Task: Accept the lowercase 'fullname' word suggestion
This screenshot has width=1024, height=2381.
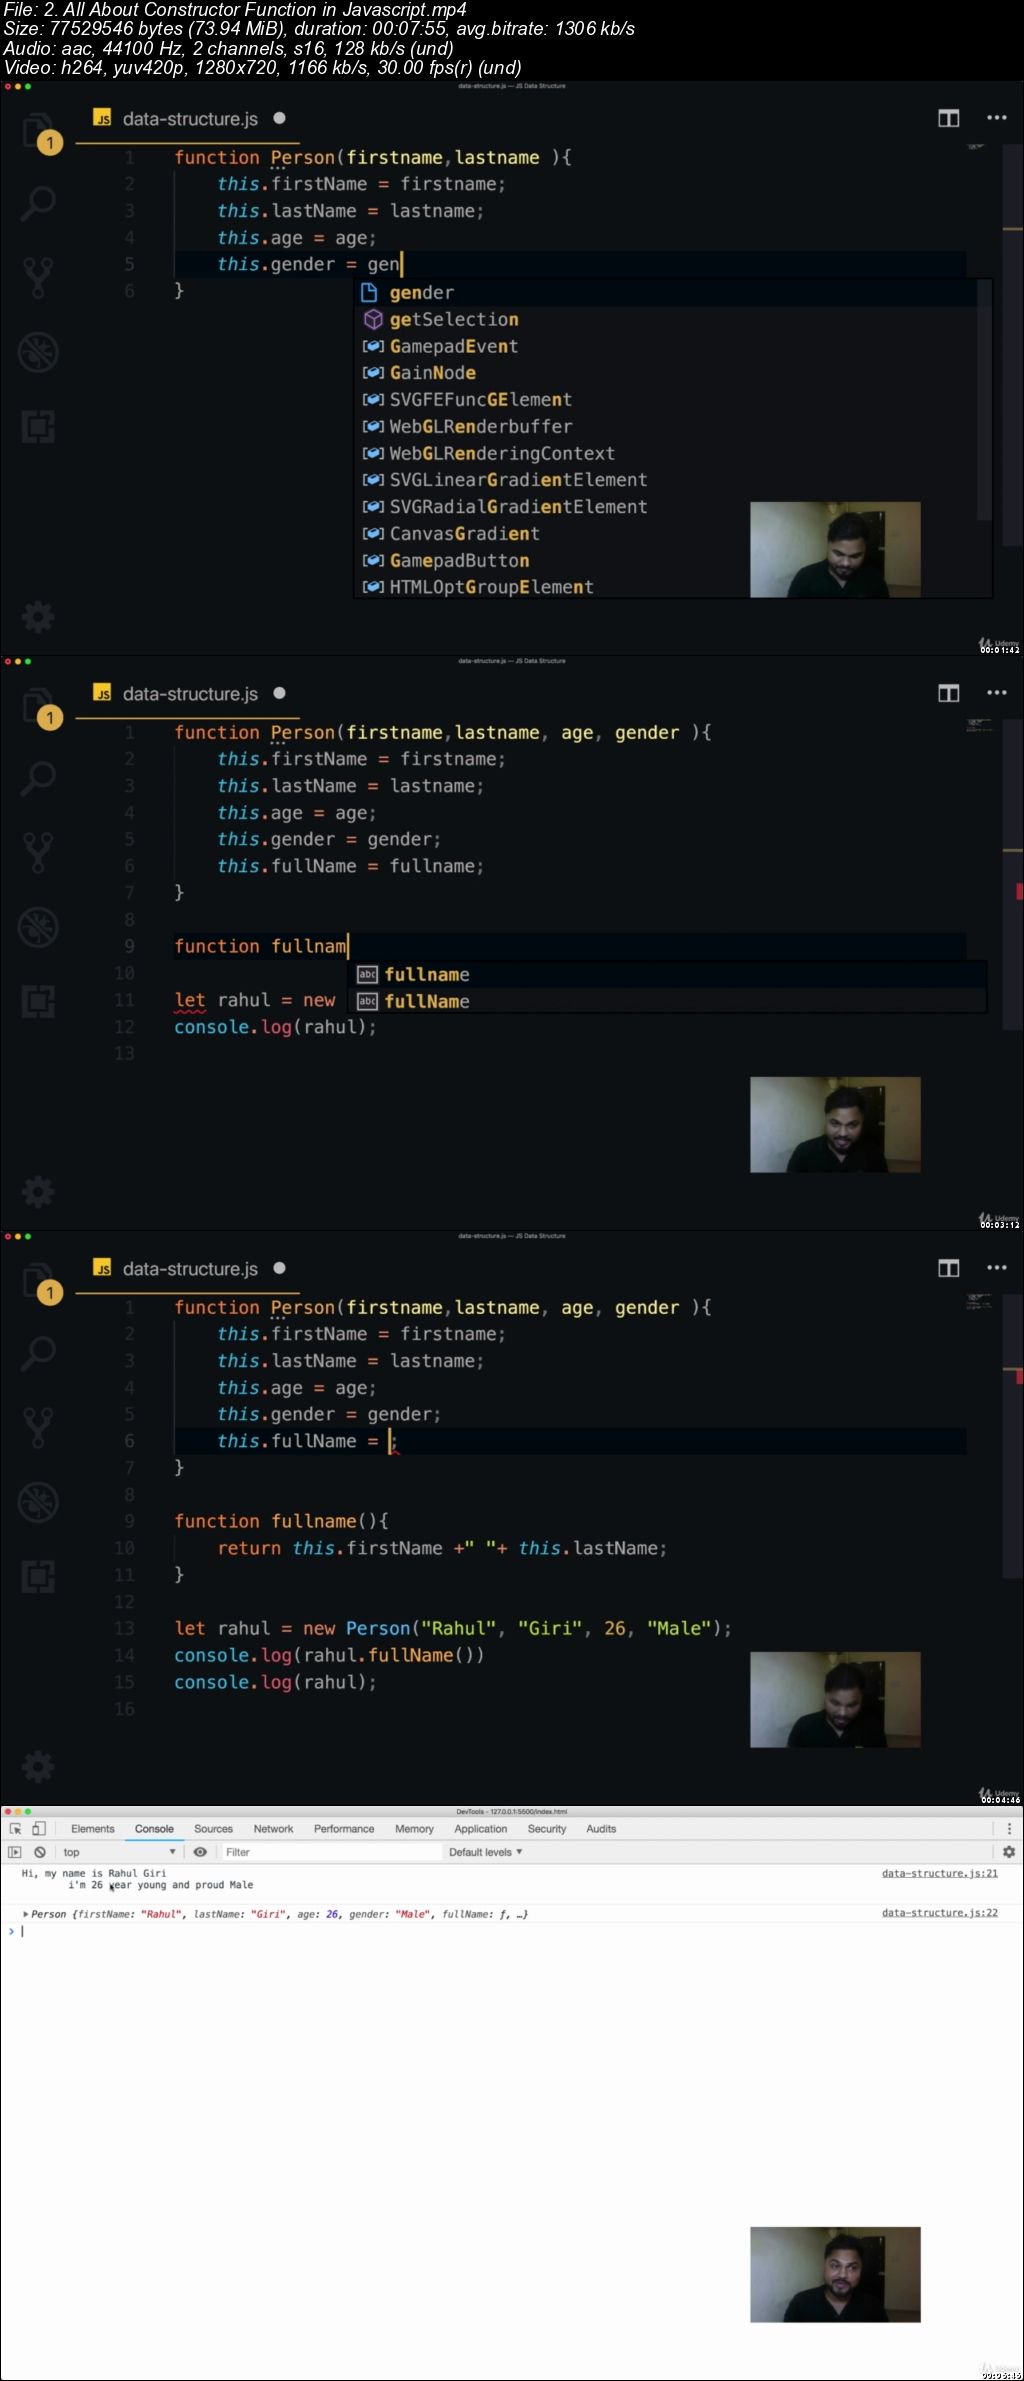Action: (668, 974)
